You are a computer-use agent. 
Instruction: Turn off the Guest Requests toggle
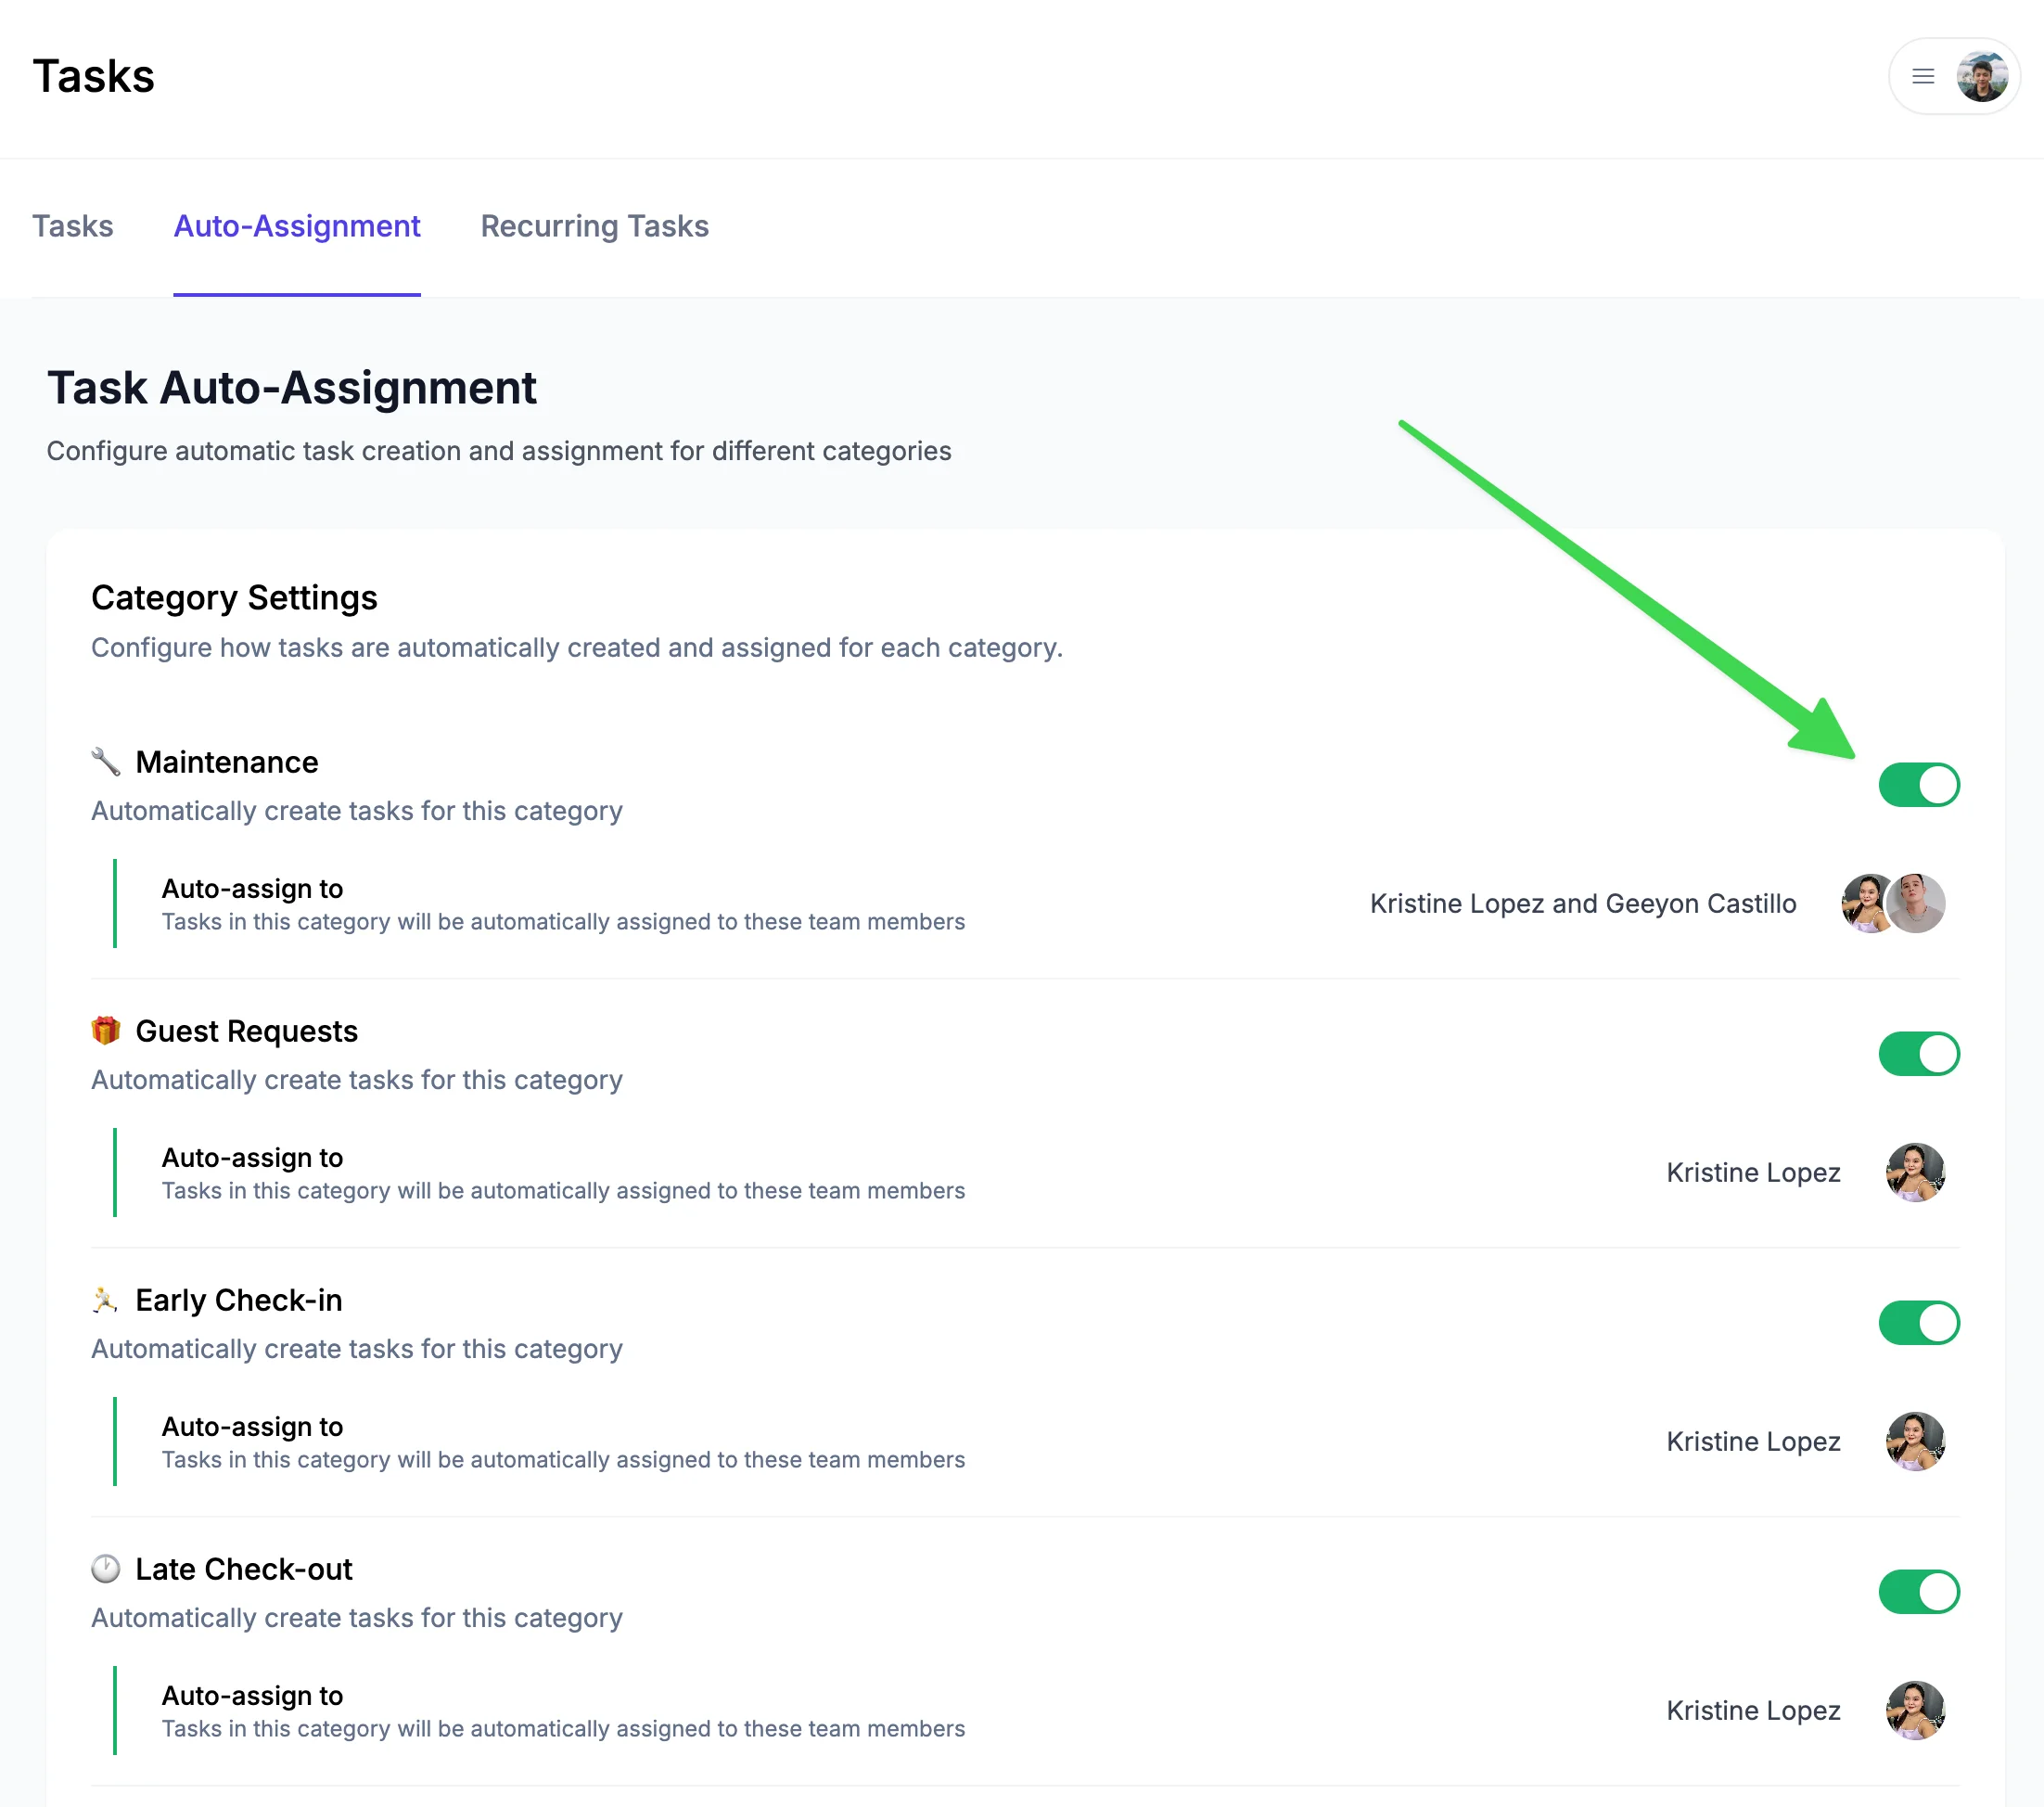(x=1918, y=1054)
